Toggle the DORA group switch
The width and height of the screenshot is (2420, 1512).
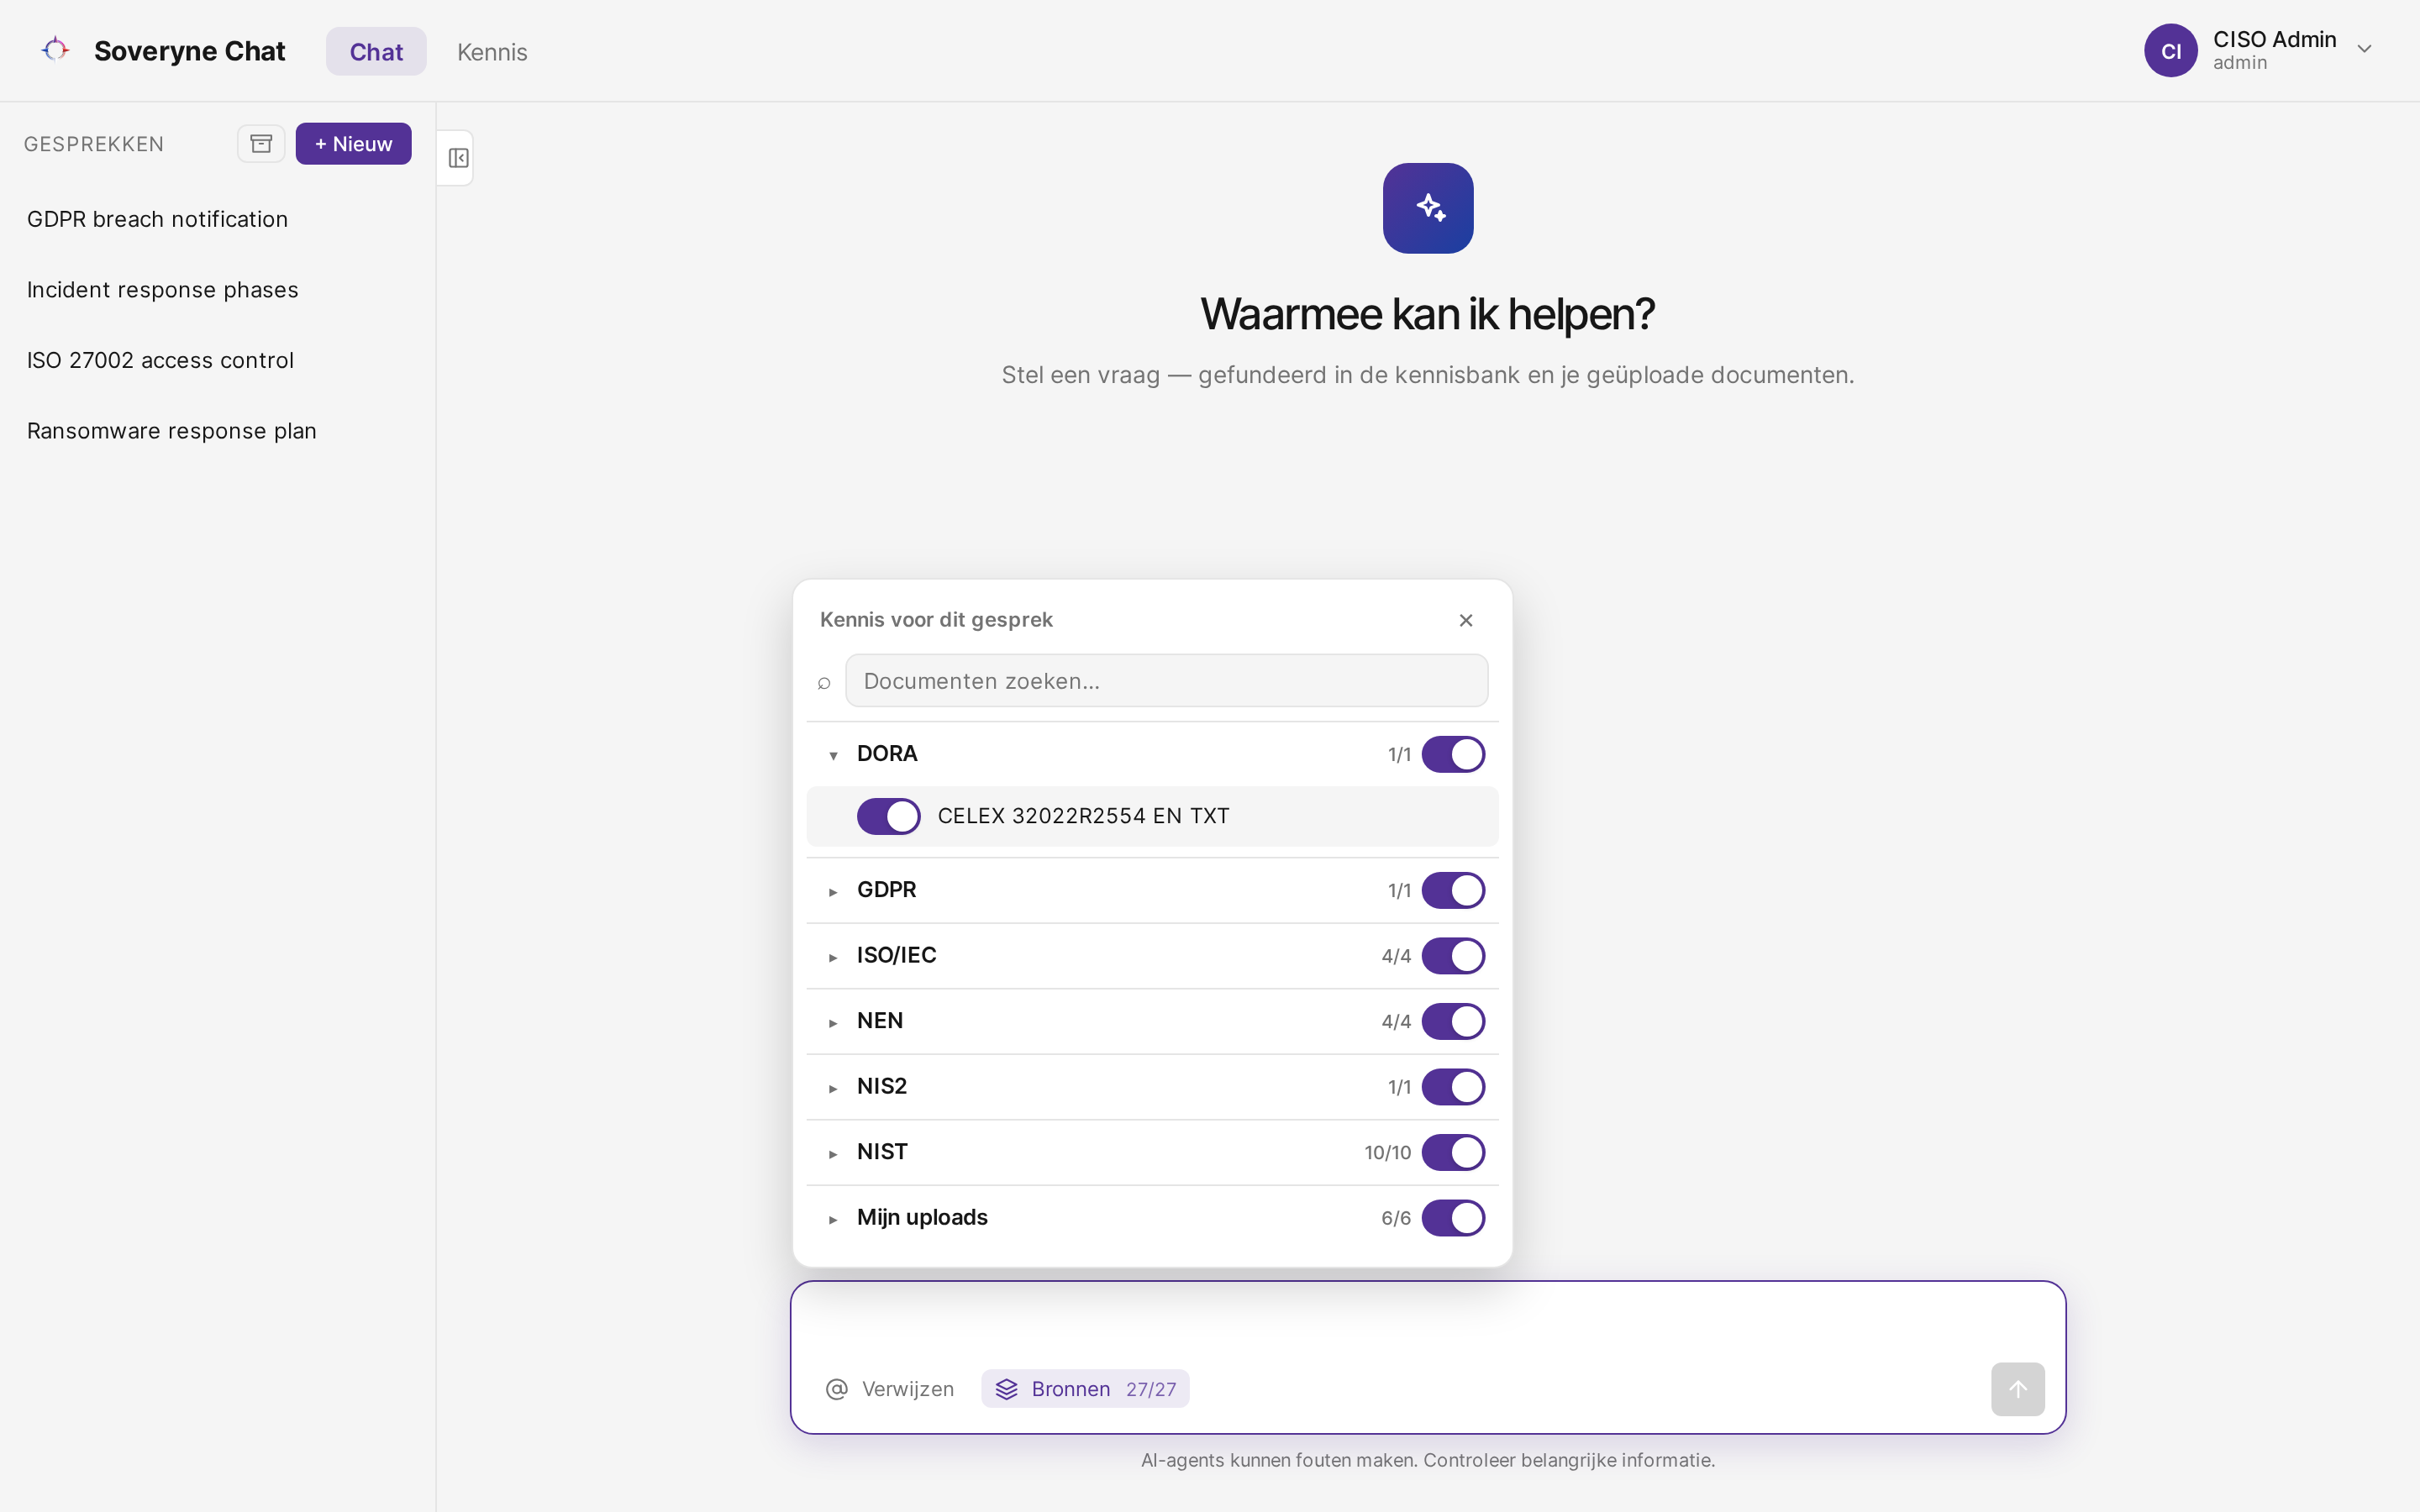tap(1453, 754)
